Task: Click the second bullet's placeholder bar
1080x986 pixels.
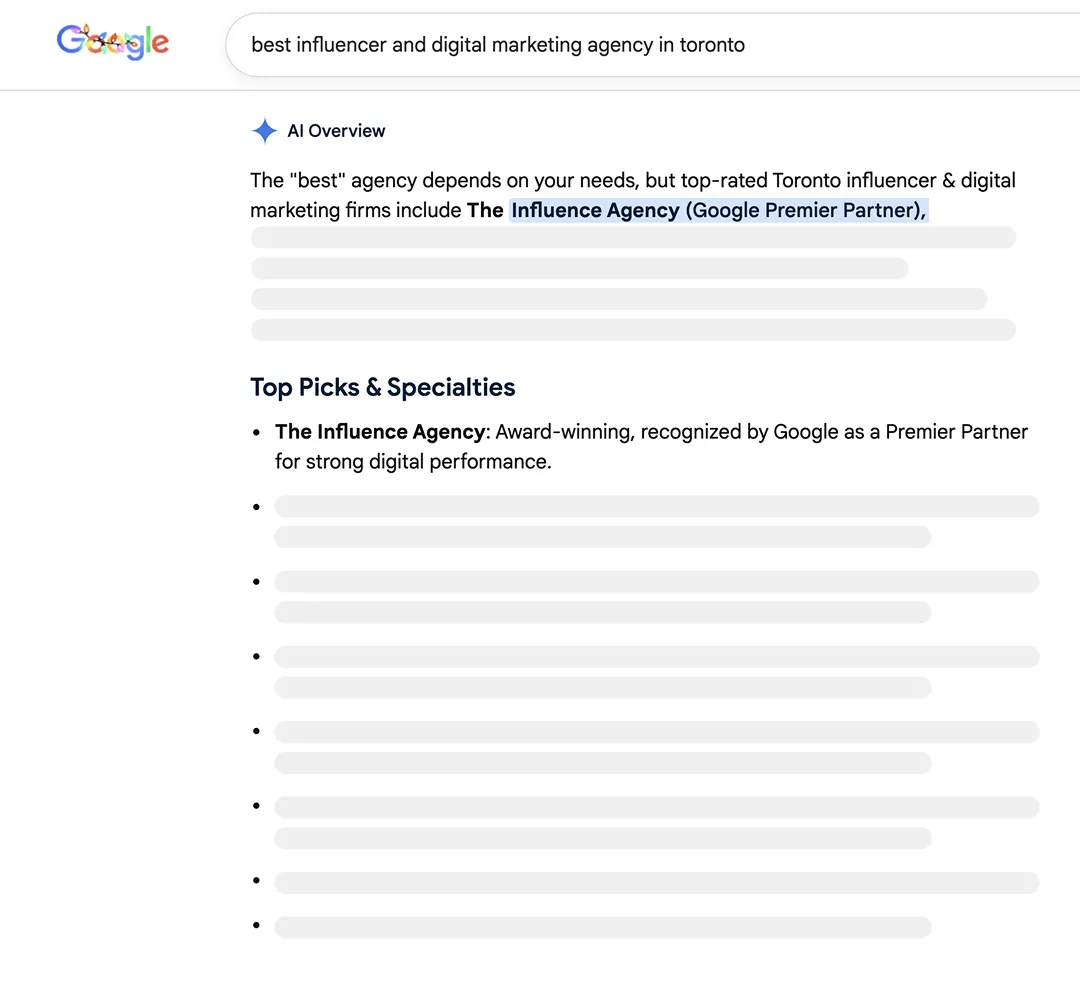Action: 656,506
